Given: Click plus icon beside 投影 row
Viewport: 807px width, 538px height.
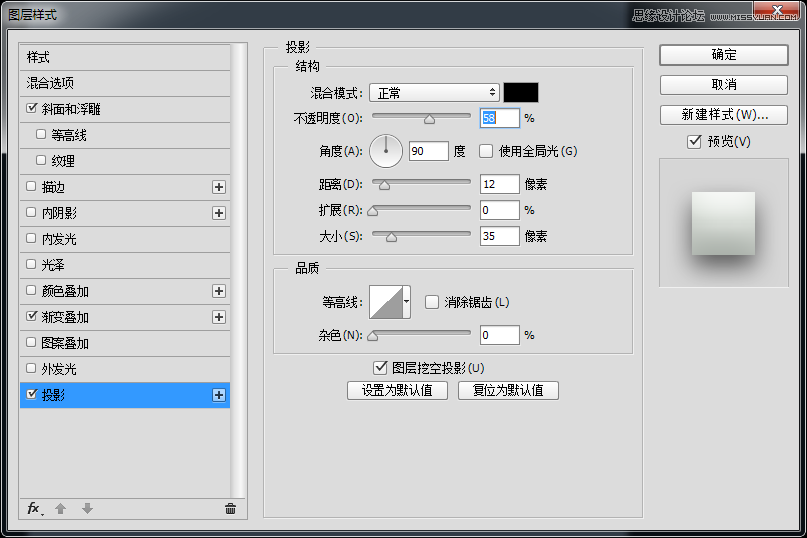Looking at the screenshot, I should 219,395.
